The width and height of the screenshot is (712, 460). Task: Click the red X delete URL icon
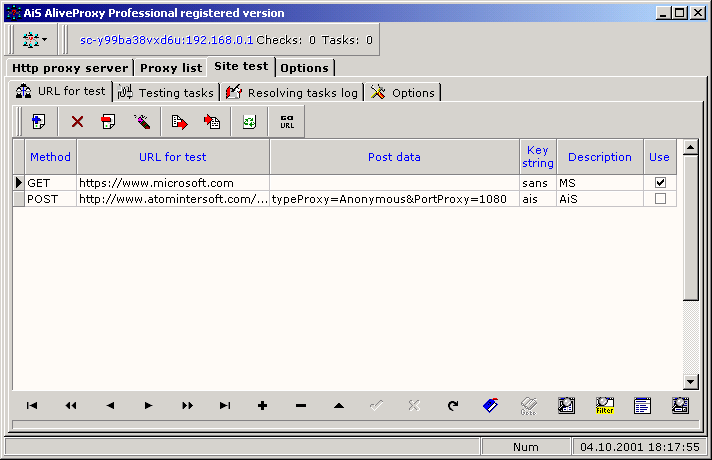77,122
